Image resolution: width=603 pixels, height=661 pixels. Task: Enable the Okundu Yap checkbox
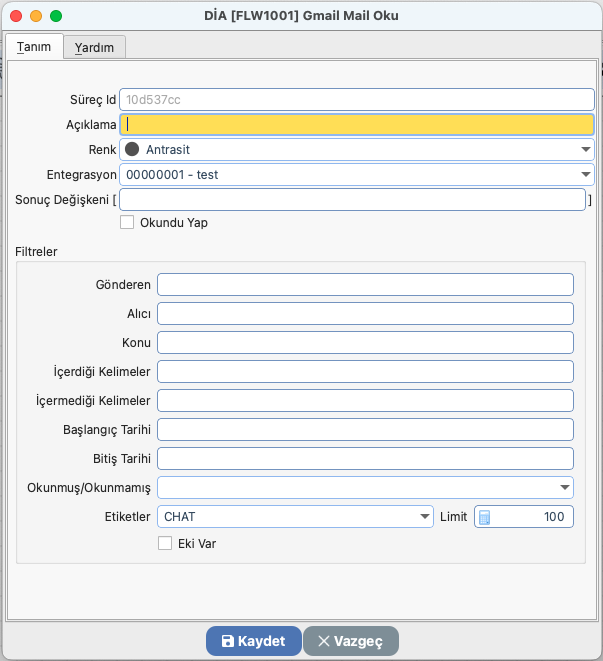coord(127,222)
